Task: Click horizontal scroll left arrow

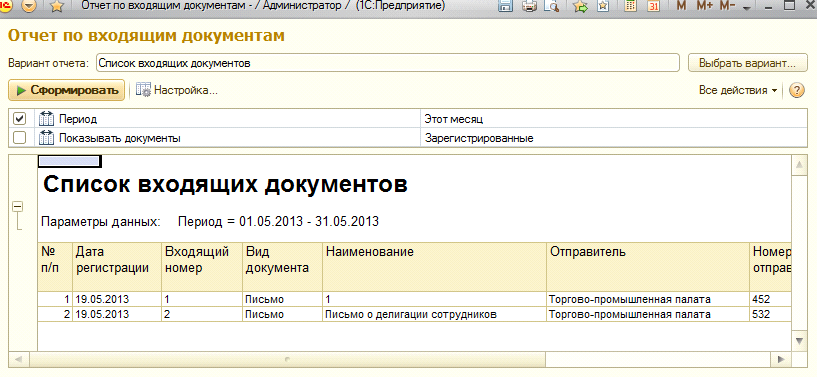Action: (19, 359)
